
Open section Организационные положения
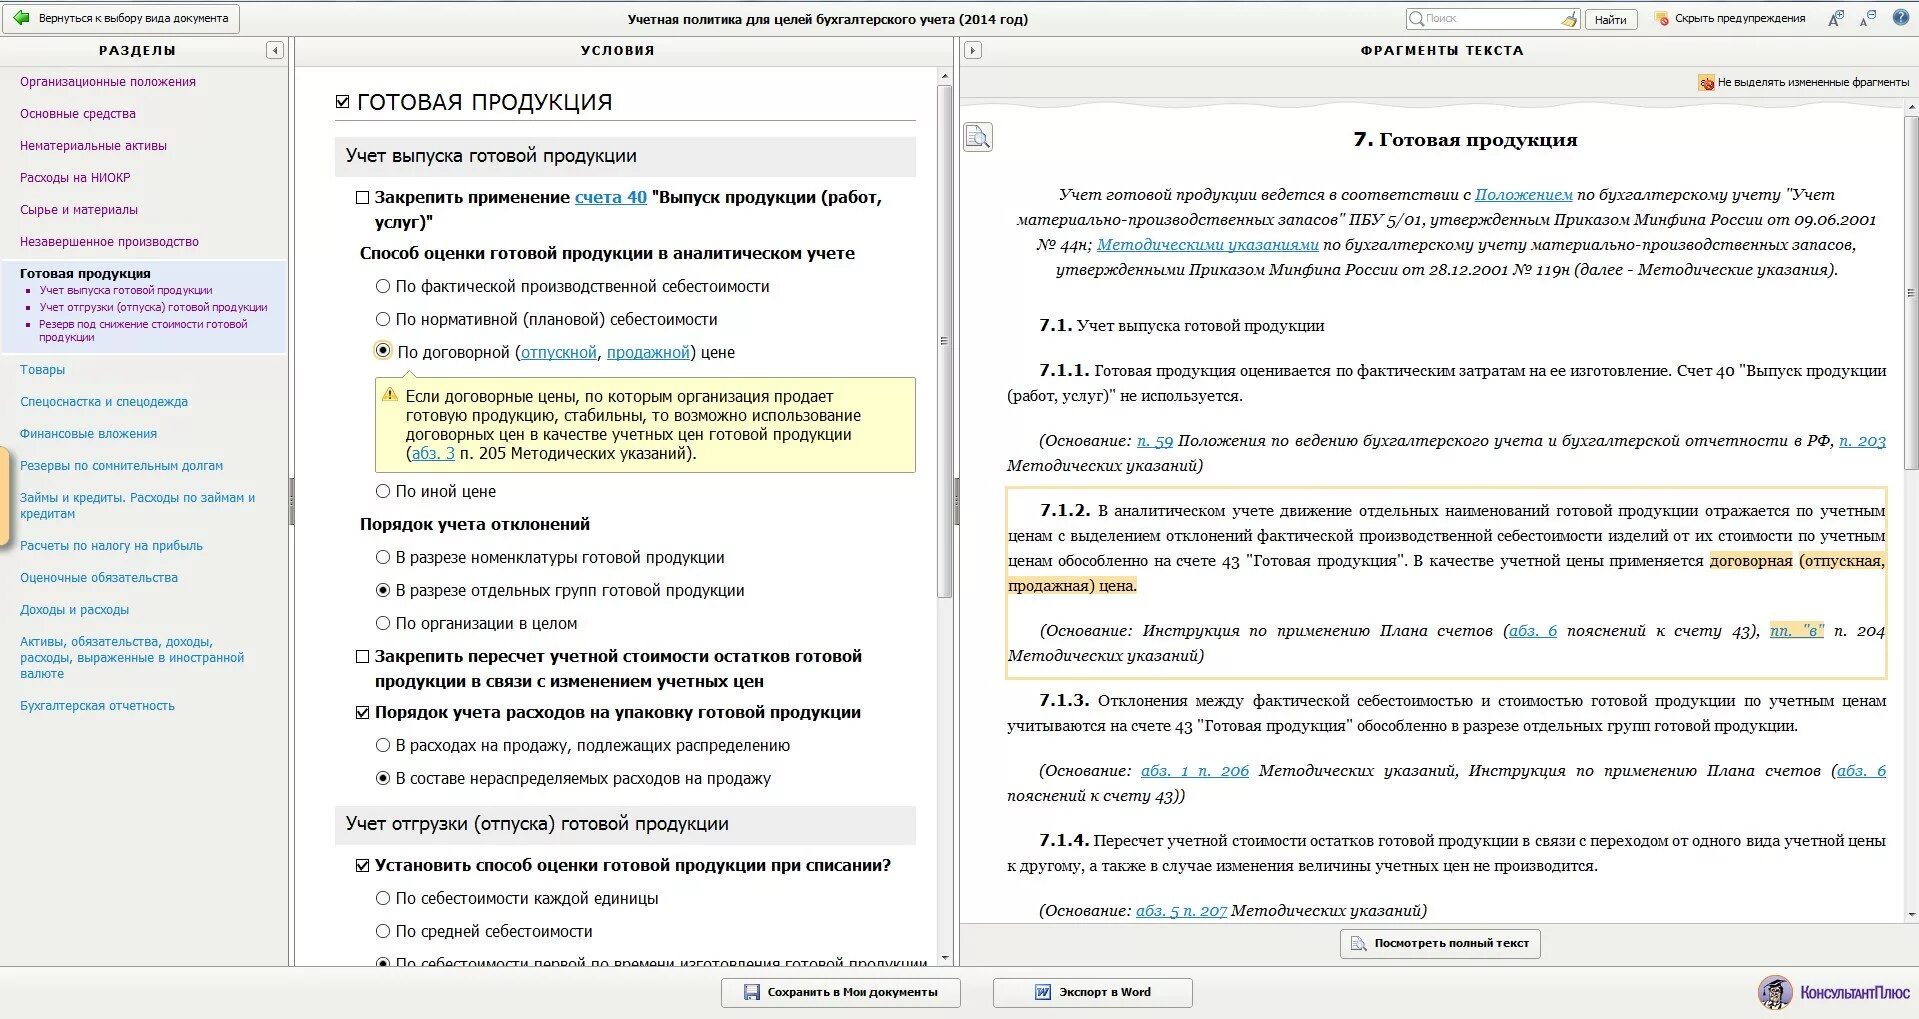108,82
